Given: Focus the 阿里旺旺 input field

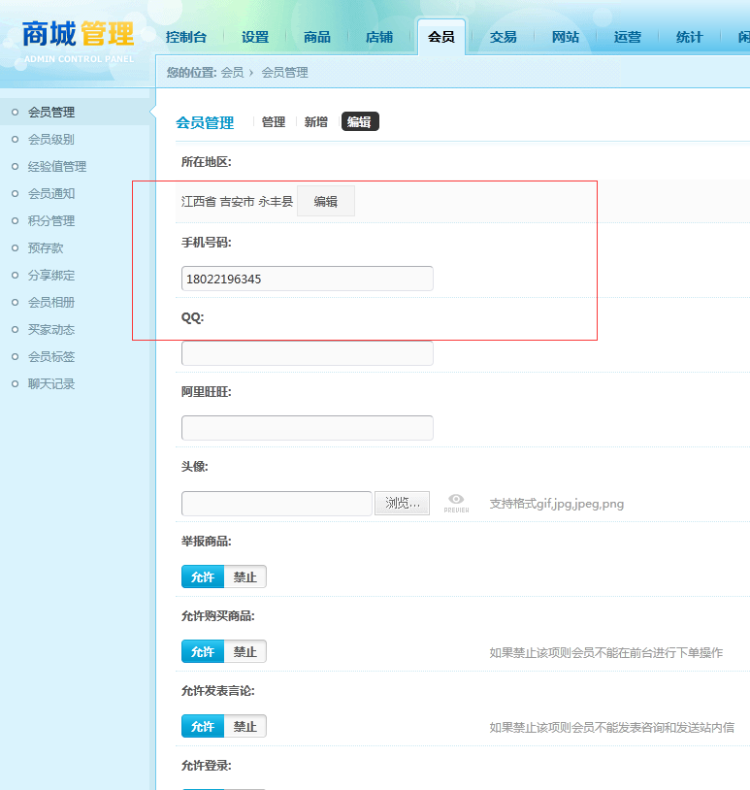Looking at the screenshot, I should (x=307, y=428).
